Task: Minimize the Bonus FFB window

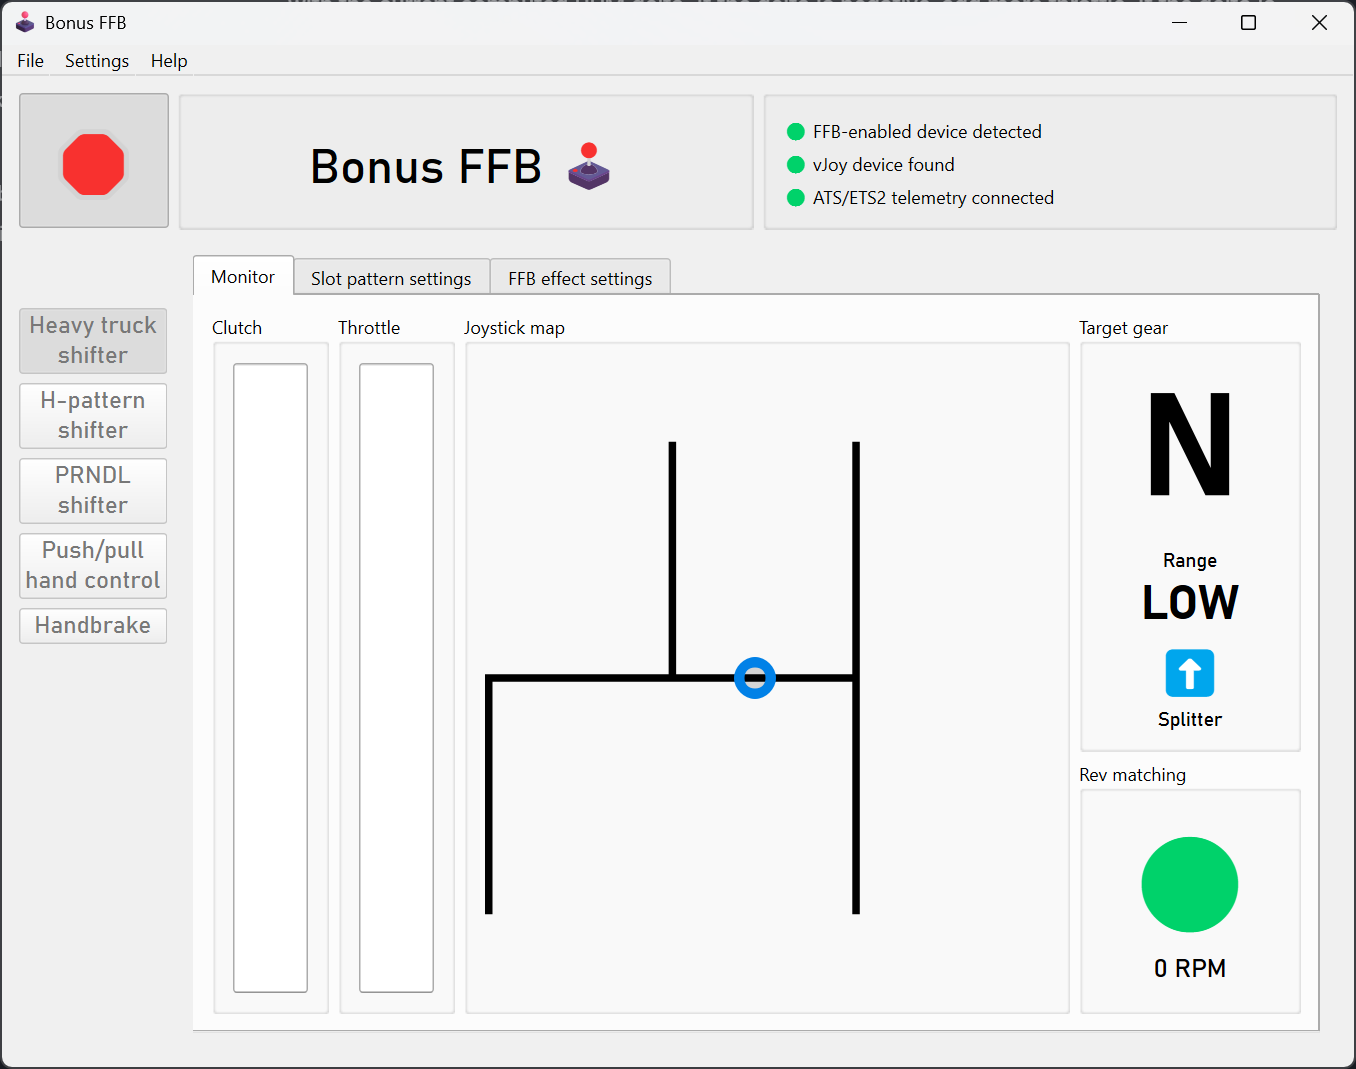Action: coord(1180,22)
